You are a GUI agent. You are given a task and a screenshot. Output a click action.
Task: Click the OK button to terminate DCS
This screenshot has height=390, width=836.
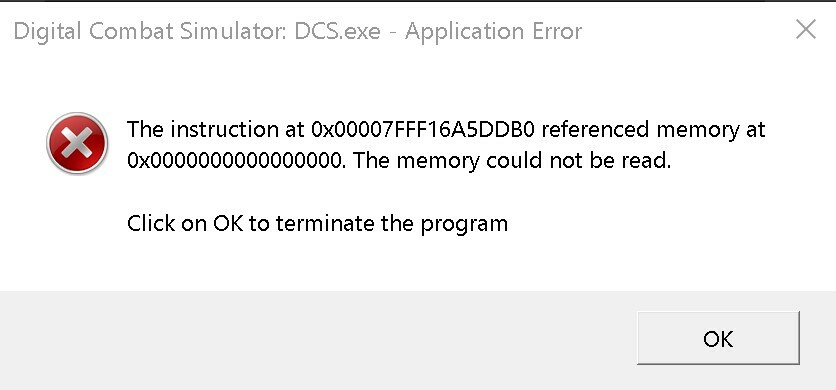(718, 338)
